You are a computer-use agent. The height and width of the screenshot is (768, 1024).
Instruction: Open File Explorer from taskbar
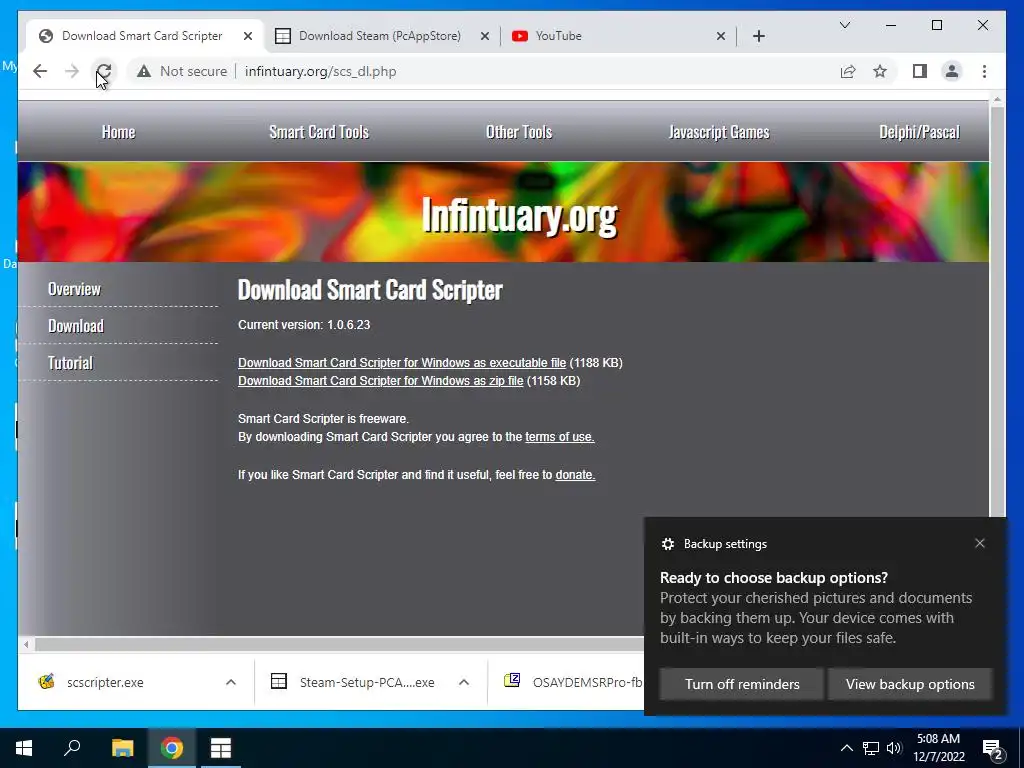pos(122,748)
